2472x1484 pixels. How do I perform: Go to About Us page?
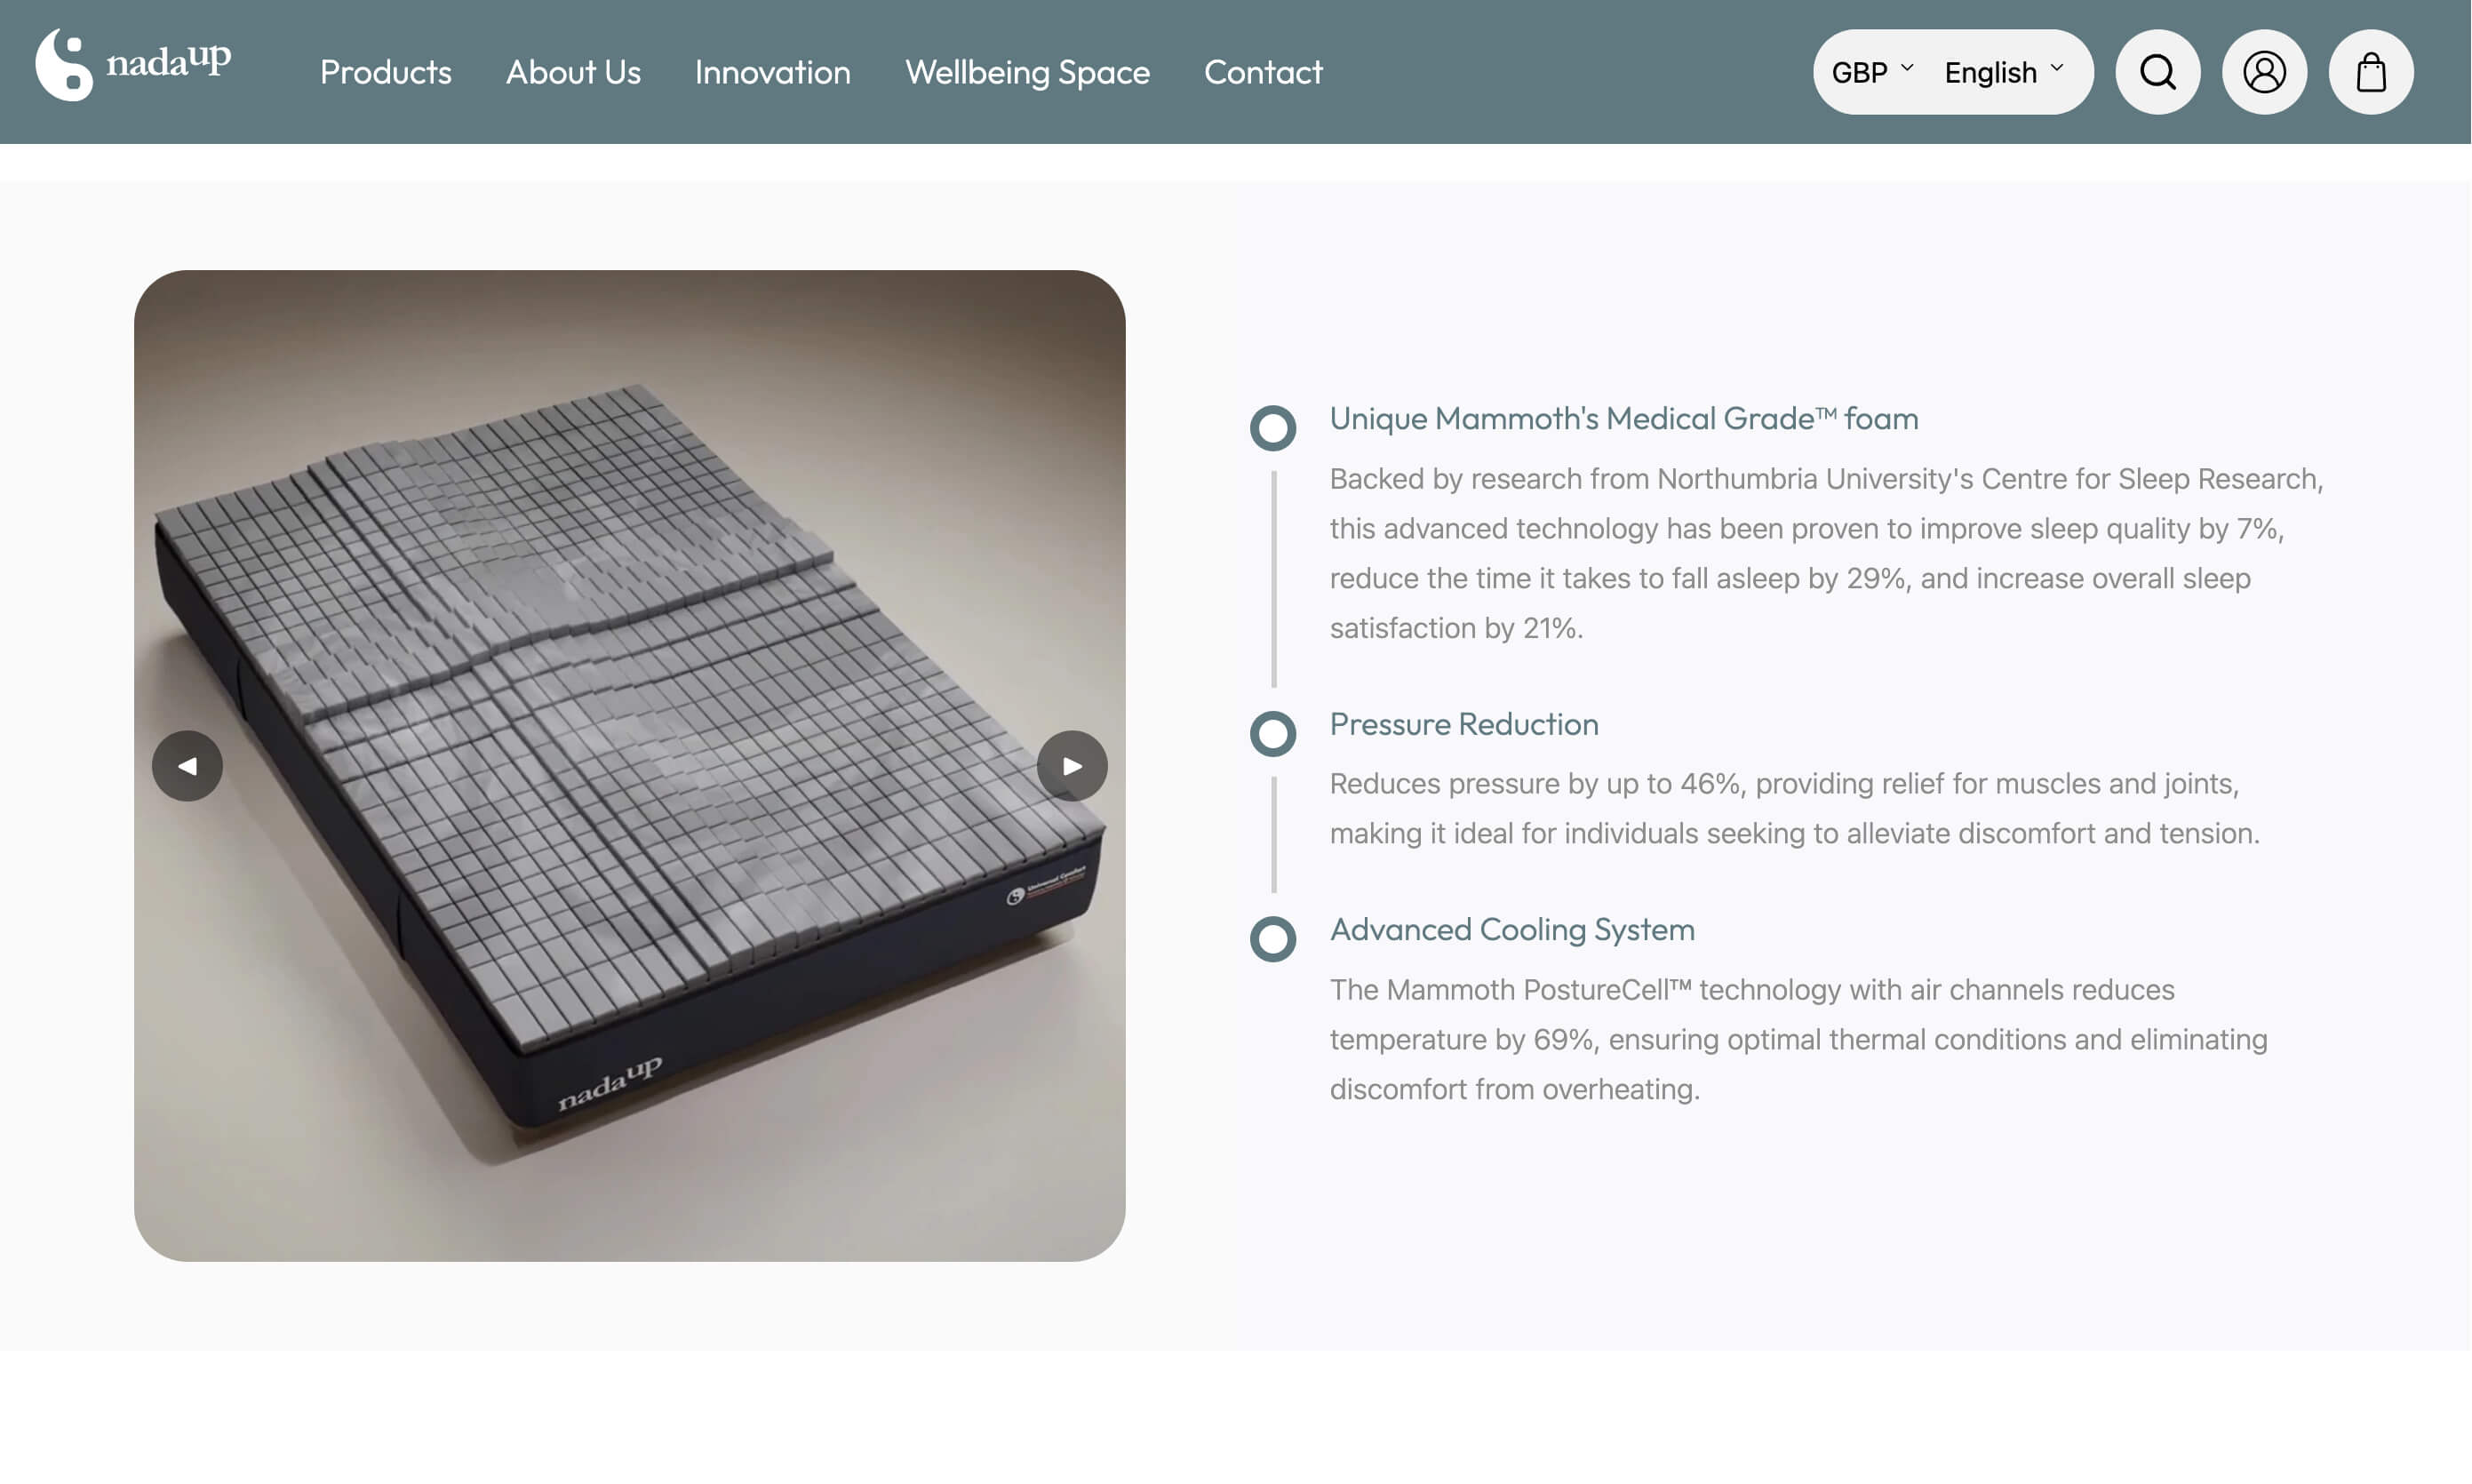[x=573, y=72]
